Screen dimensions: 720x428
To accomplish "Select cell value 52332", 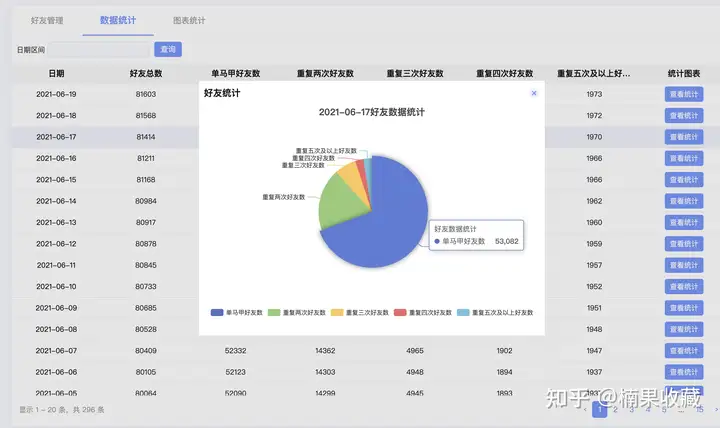I will [236, 350].
